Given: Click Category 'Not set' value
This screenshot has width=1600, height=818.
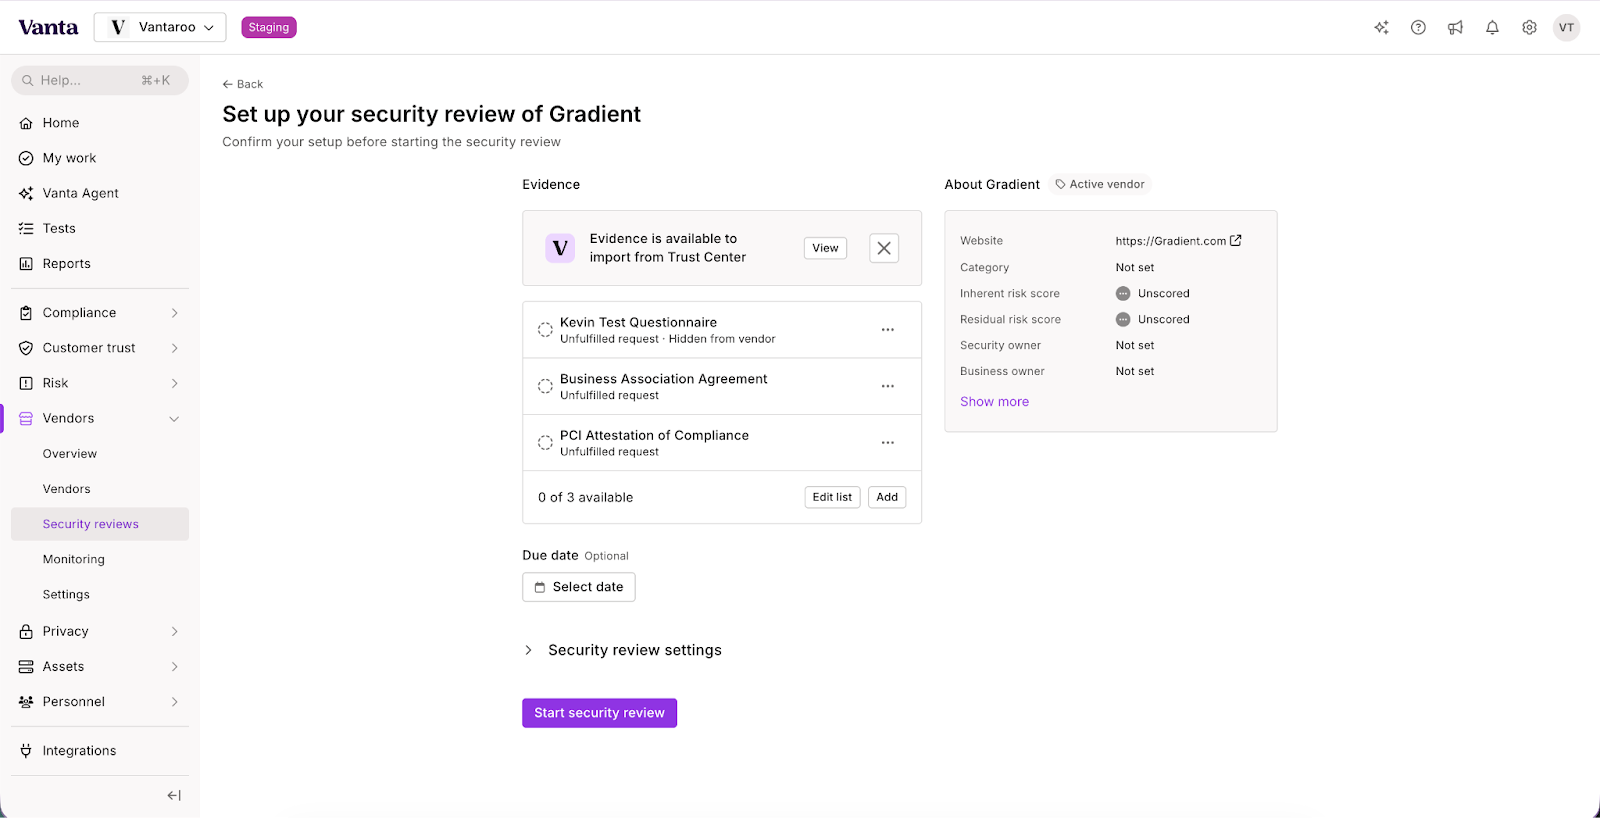Looking at the screenshot, I should [1135, 268].
